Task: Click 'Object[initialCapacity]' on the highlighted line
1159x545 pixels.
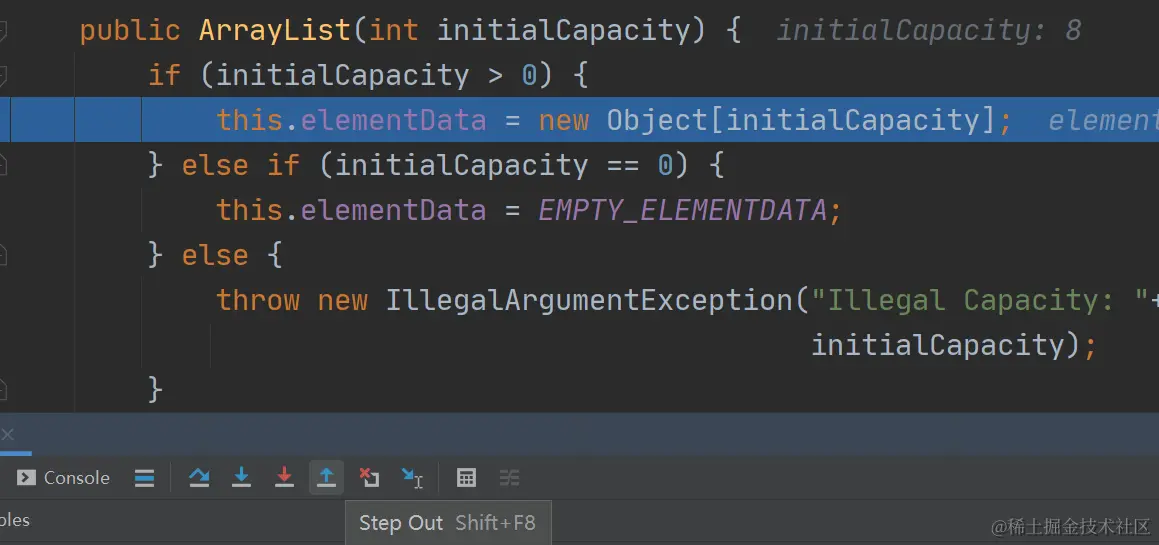Action: click(x=802, y=120)
